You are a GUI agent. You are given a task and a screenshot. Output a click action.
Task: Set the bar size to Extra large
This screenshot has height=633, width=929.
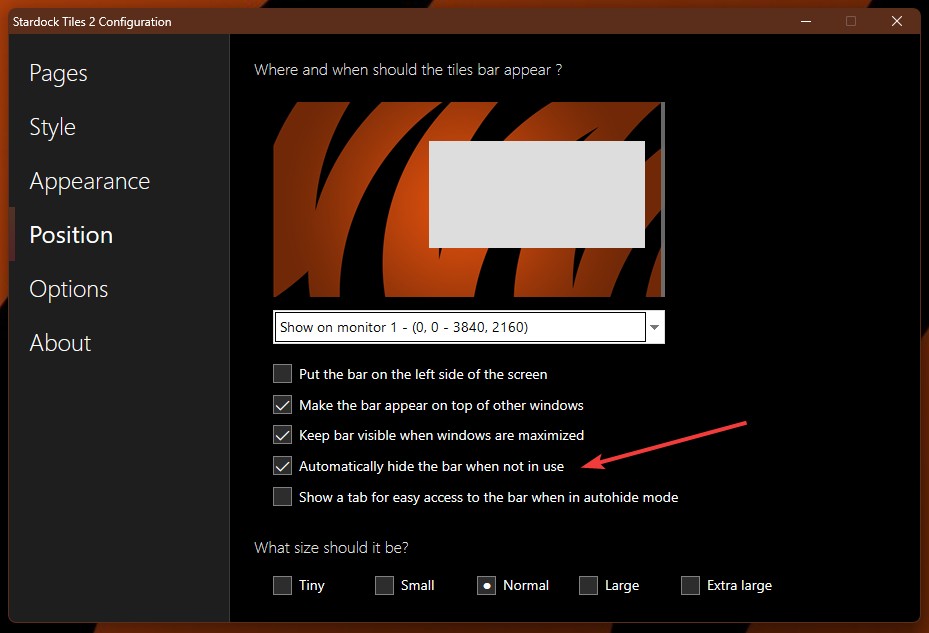(691, 585)
